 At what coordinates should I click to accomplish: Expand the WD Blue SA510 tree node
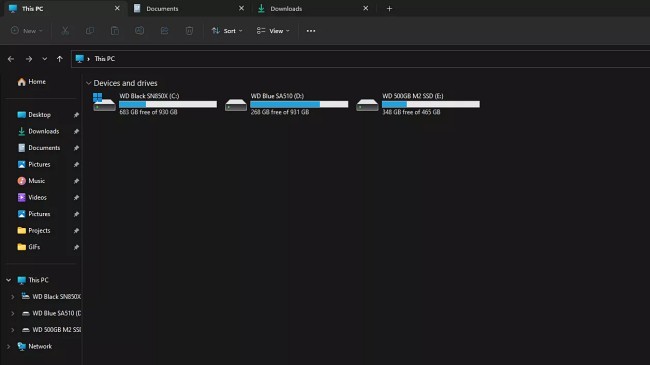[12, 314]
